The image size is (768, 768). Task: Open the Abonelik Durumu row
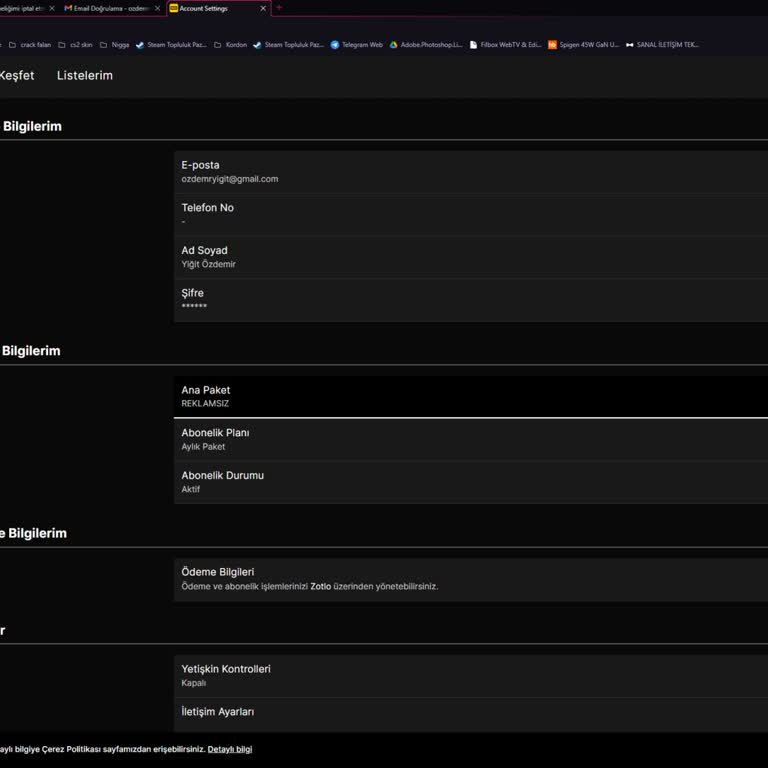point(471,482)
